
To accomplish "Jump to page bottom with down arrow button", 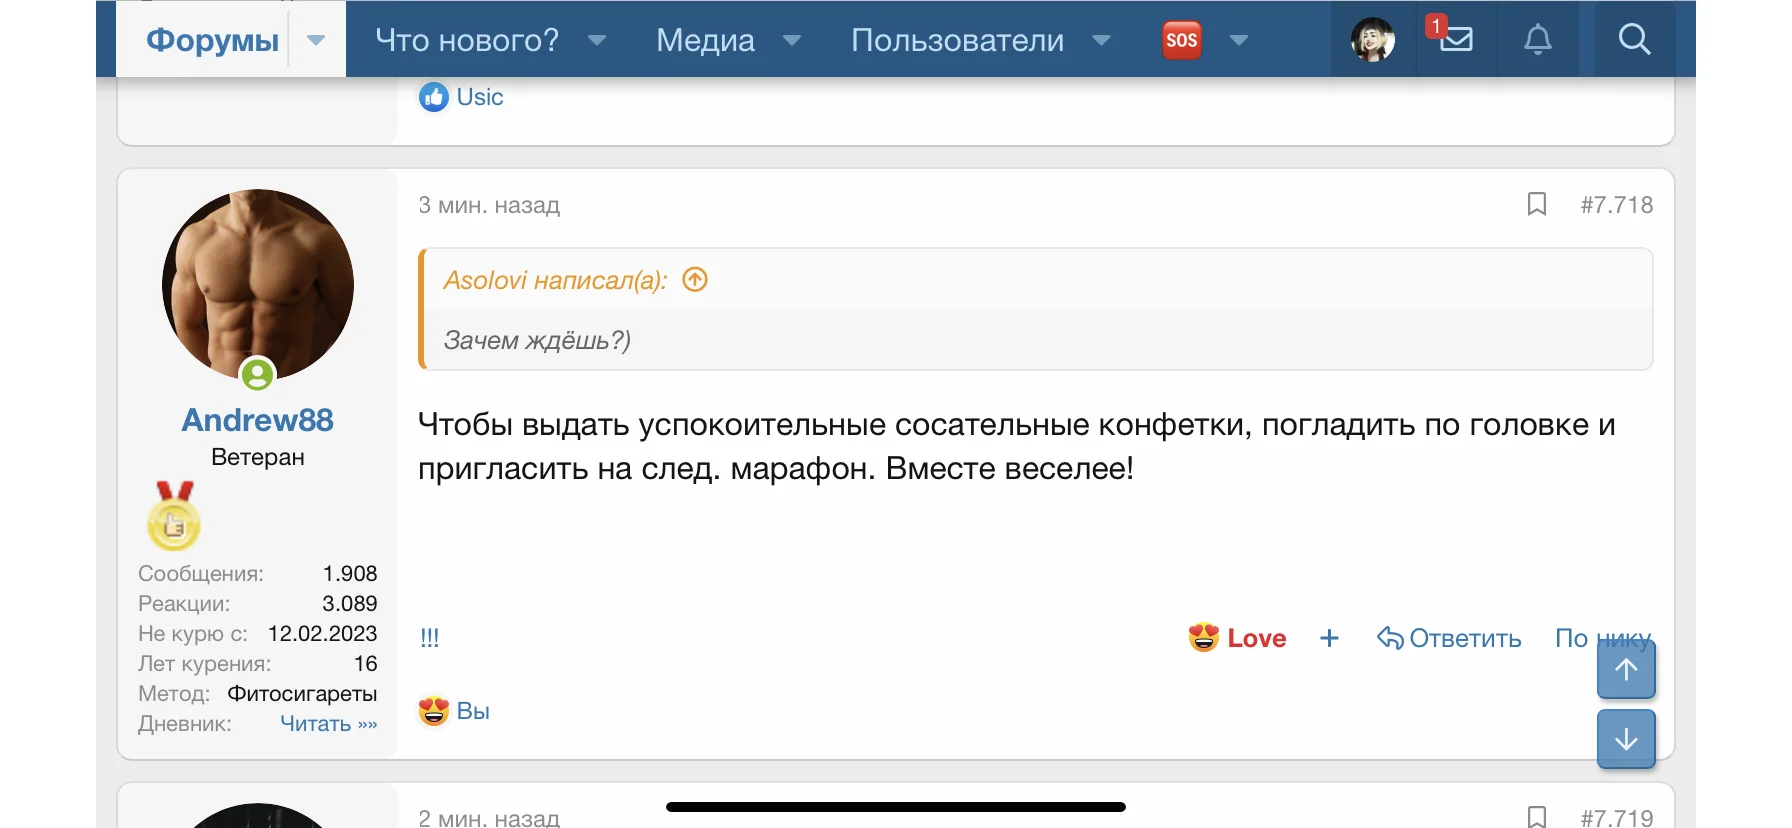I will pos(1626,739).
